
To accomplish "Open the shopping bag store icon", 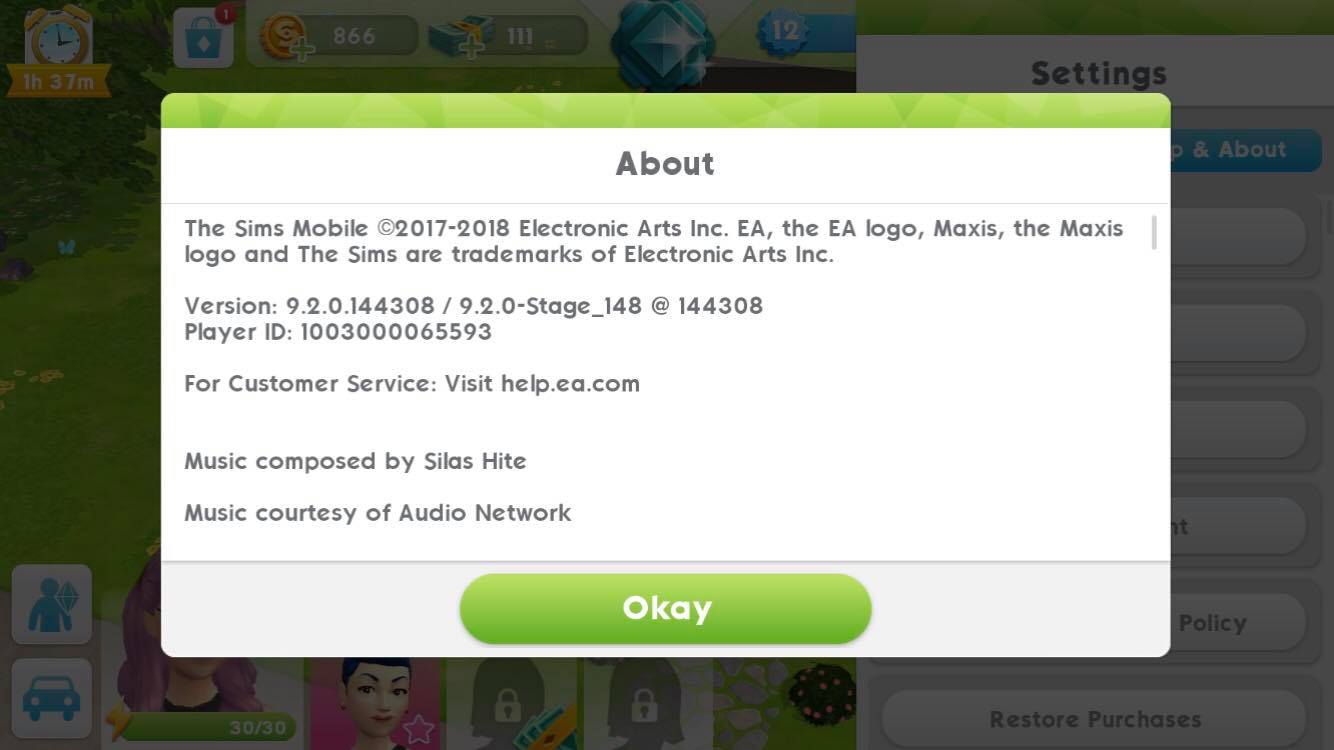I will (203, 37).
